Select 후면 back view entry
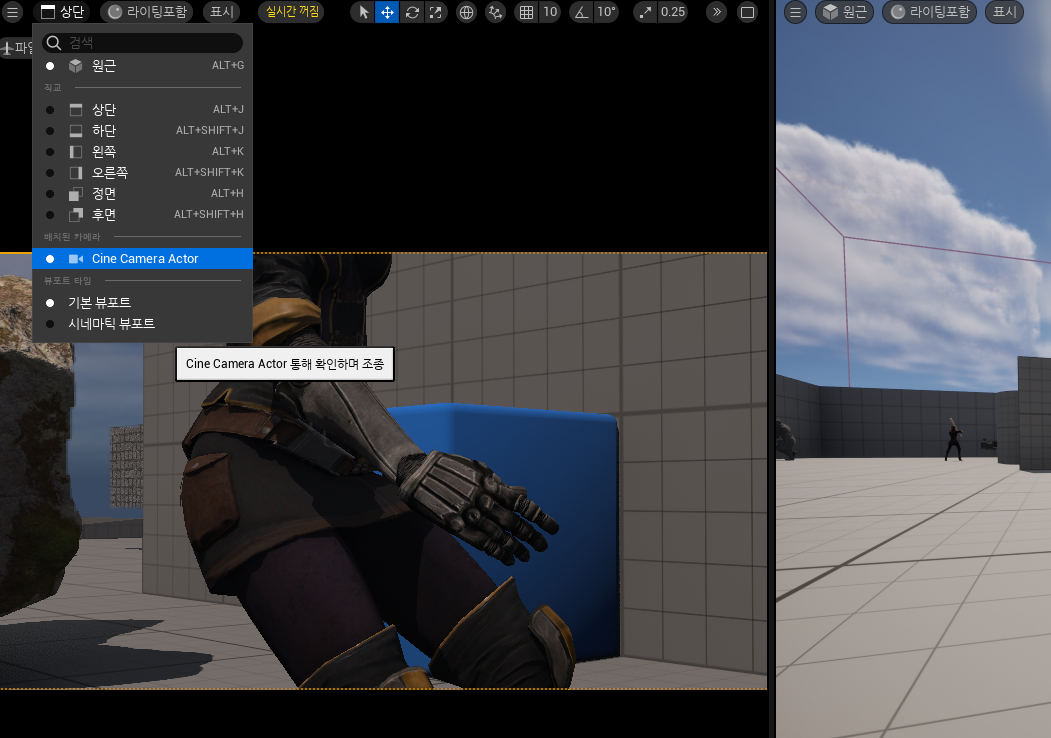 coord(143,214)
